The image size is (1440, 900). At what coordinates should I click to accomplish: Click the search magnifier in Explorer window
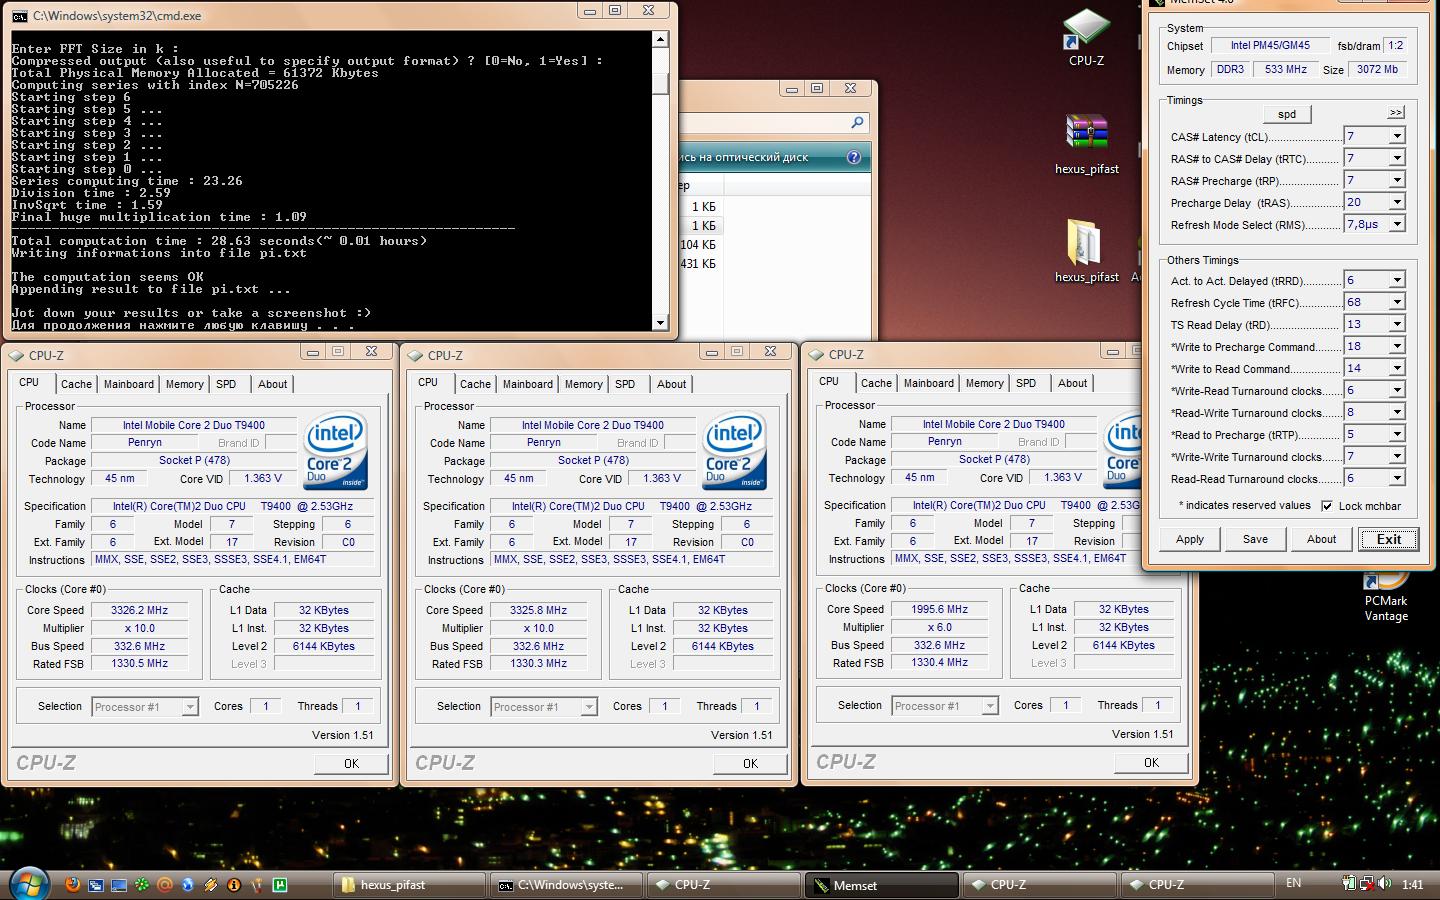tap(857, 122)
